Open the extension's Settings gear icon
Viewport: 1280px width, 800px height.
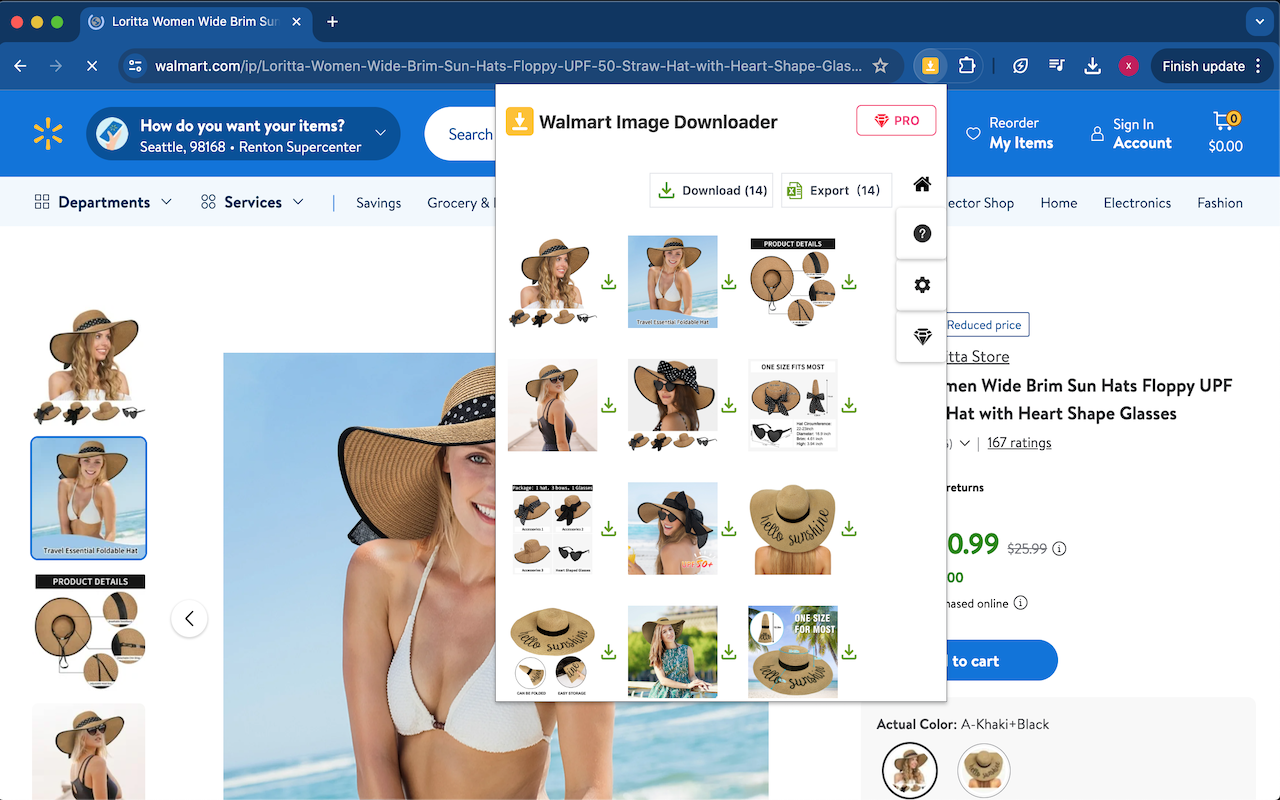coord(922,285)
